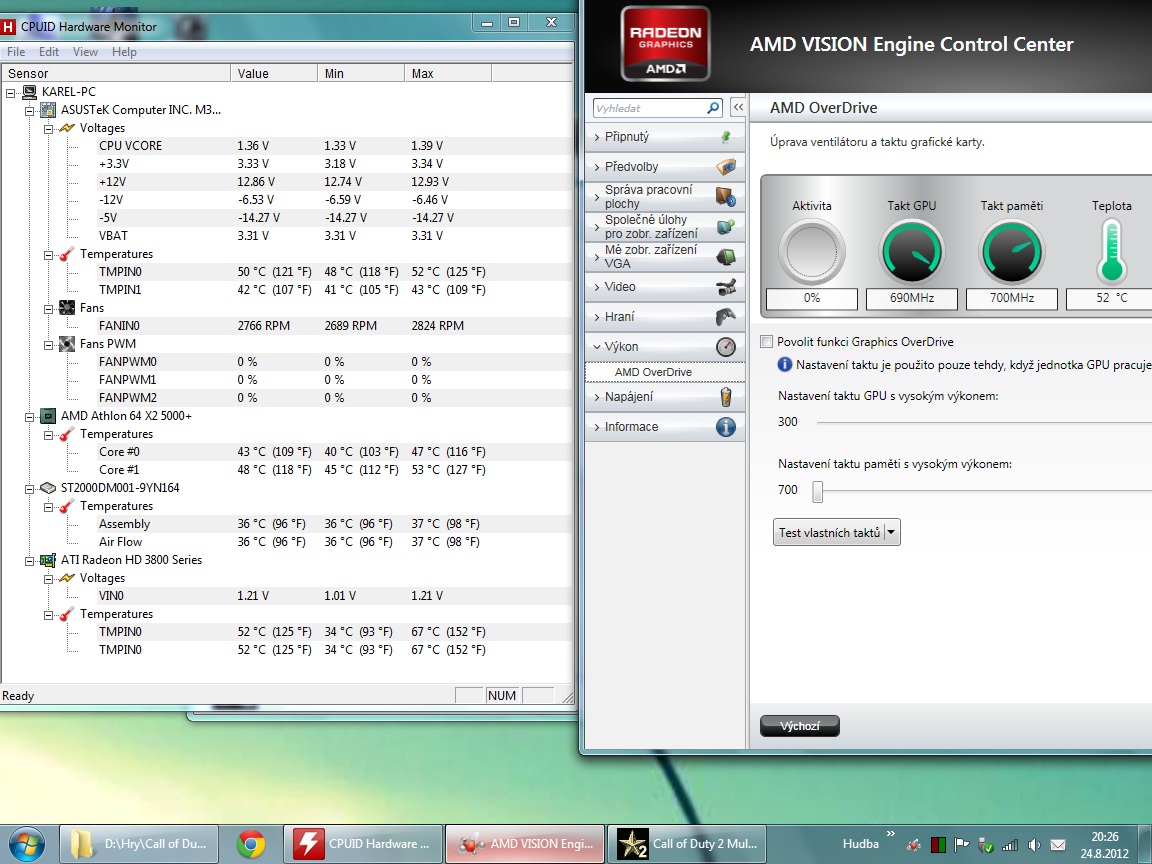Click the Výchozí defaults button
The width and height of the screenshot is (1152, 864).
[799, 726]
